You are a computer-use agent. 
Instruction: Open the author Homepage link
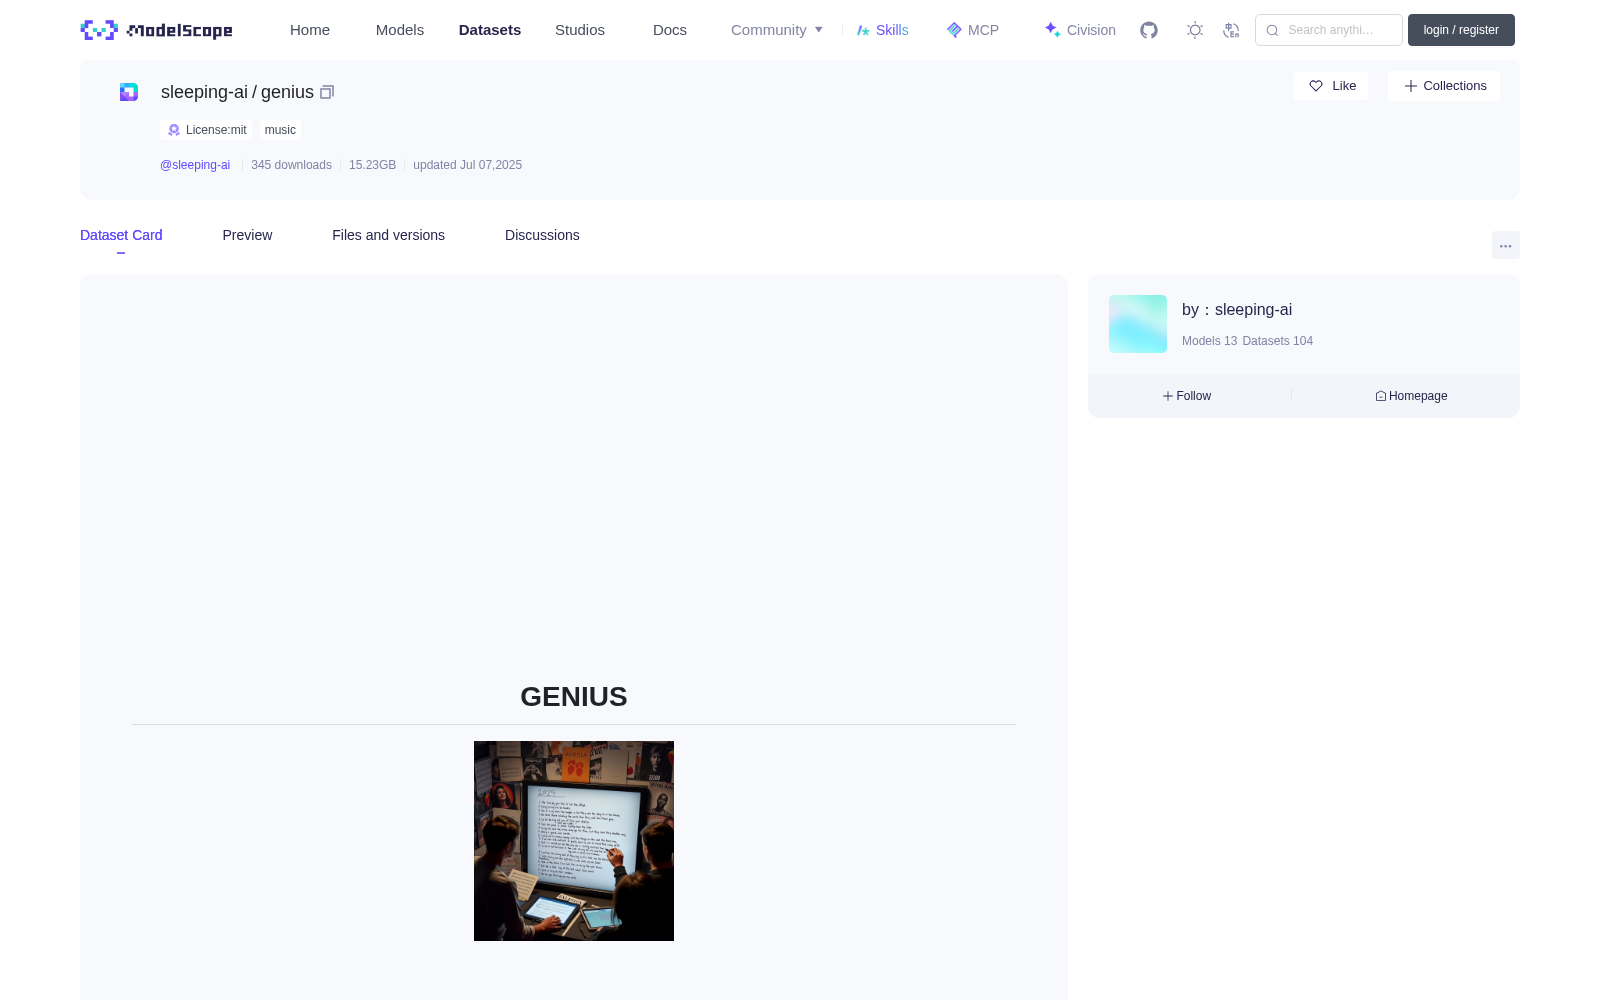1411,396
